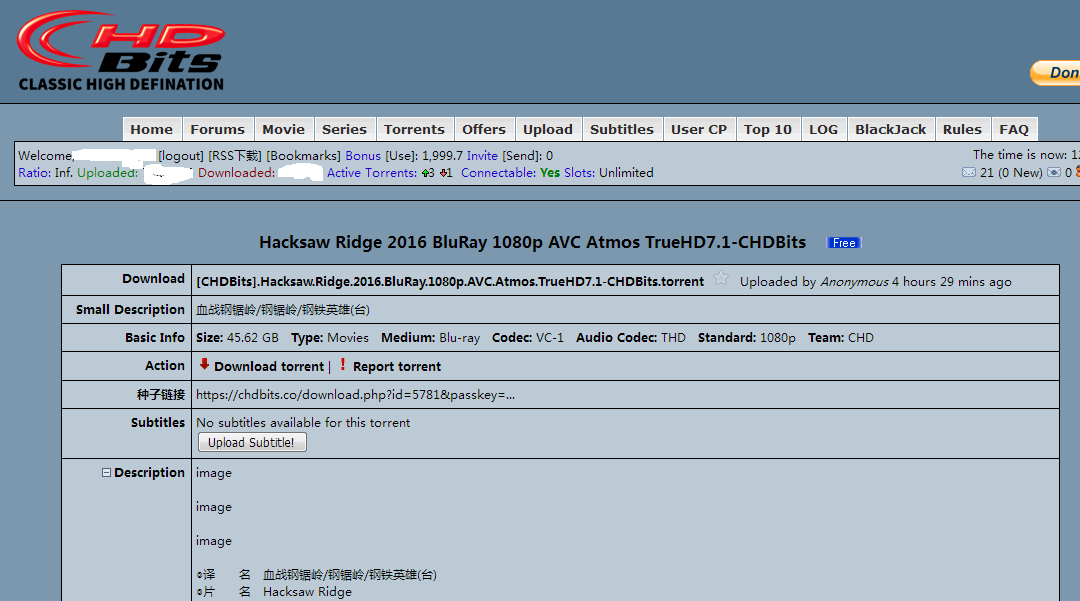Open the Torrents menu tab
The image size is (1080, 601).
coord(414,129)
